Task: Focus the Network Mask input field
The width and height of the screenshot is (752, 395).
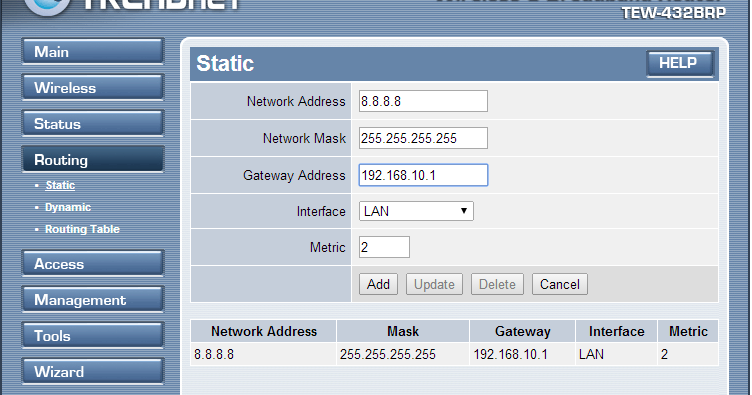Action: (x=423, y=138)
